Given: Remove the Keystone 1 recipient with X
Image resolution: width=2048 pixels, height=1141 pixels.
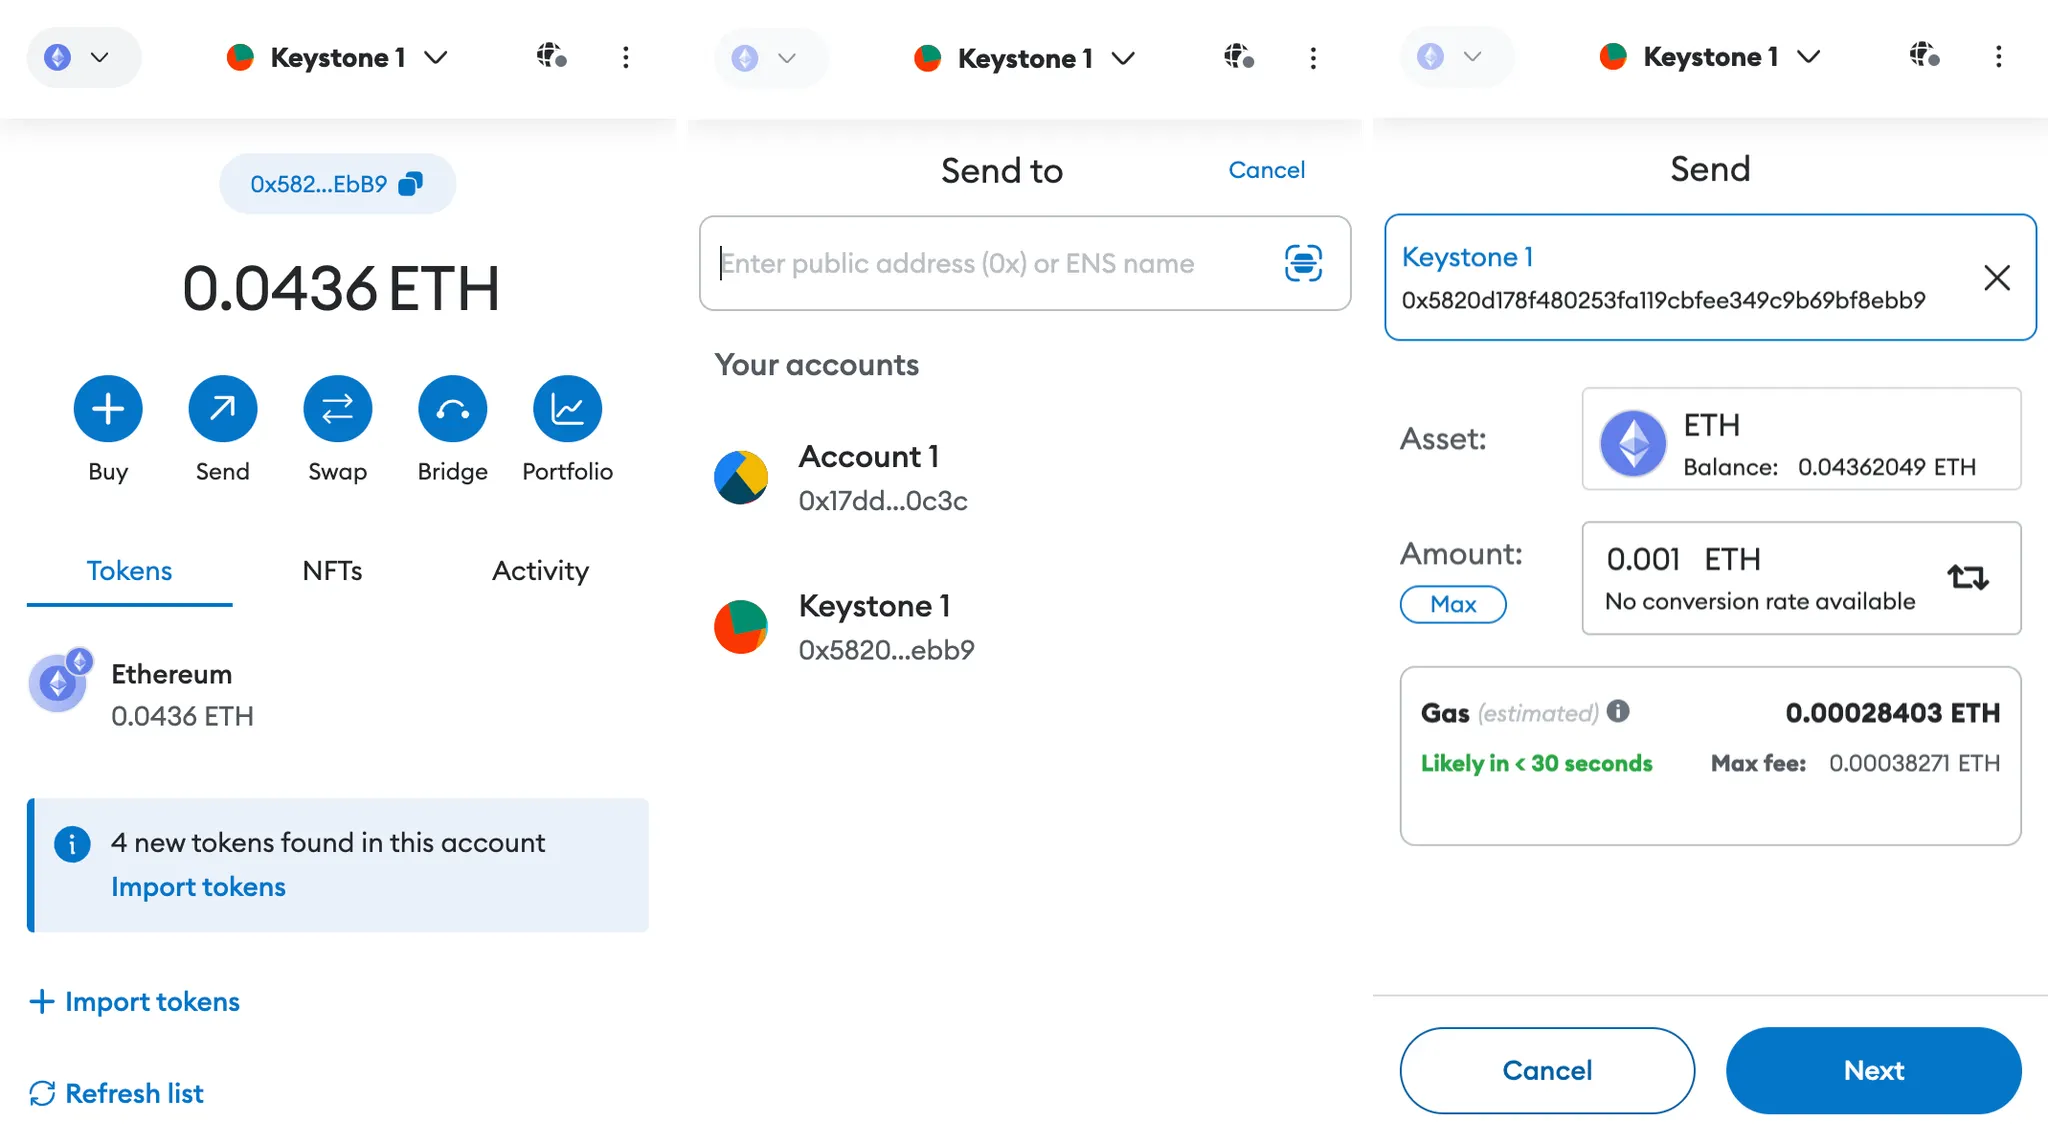Looking at the screenshot, I should click(x=1996, y=278).
